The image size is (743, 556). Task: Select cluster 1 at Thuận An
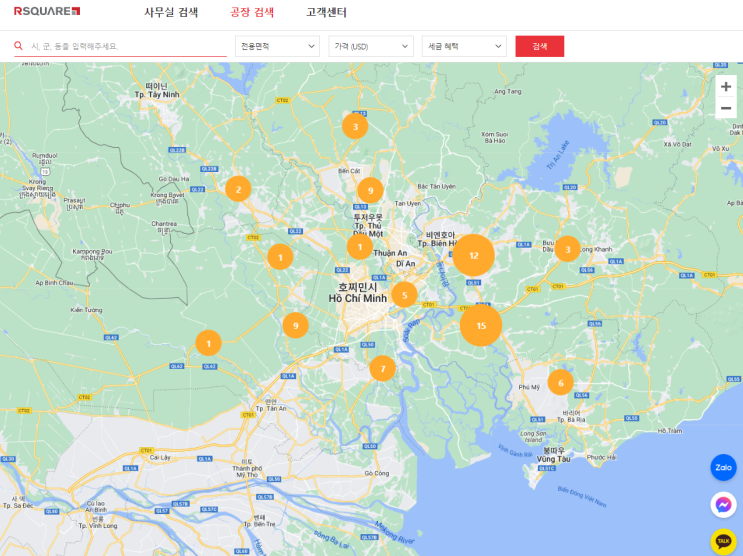360,246
